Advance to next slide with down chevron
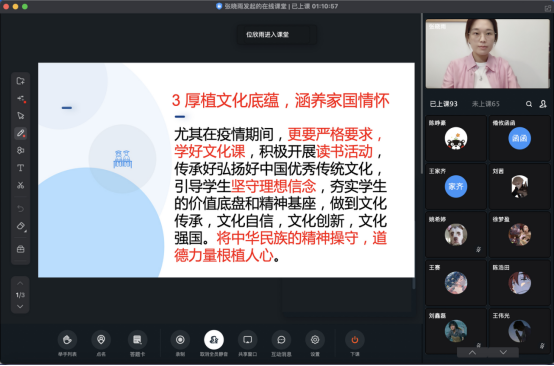This screenshot has width=554, height=366. point(20,306)
